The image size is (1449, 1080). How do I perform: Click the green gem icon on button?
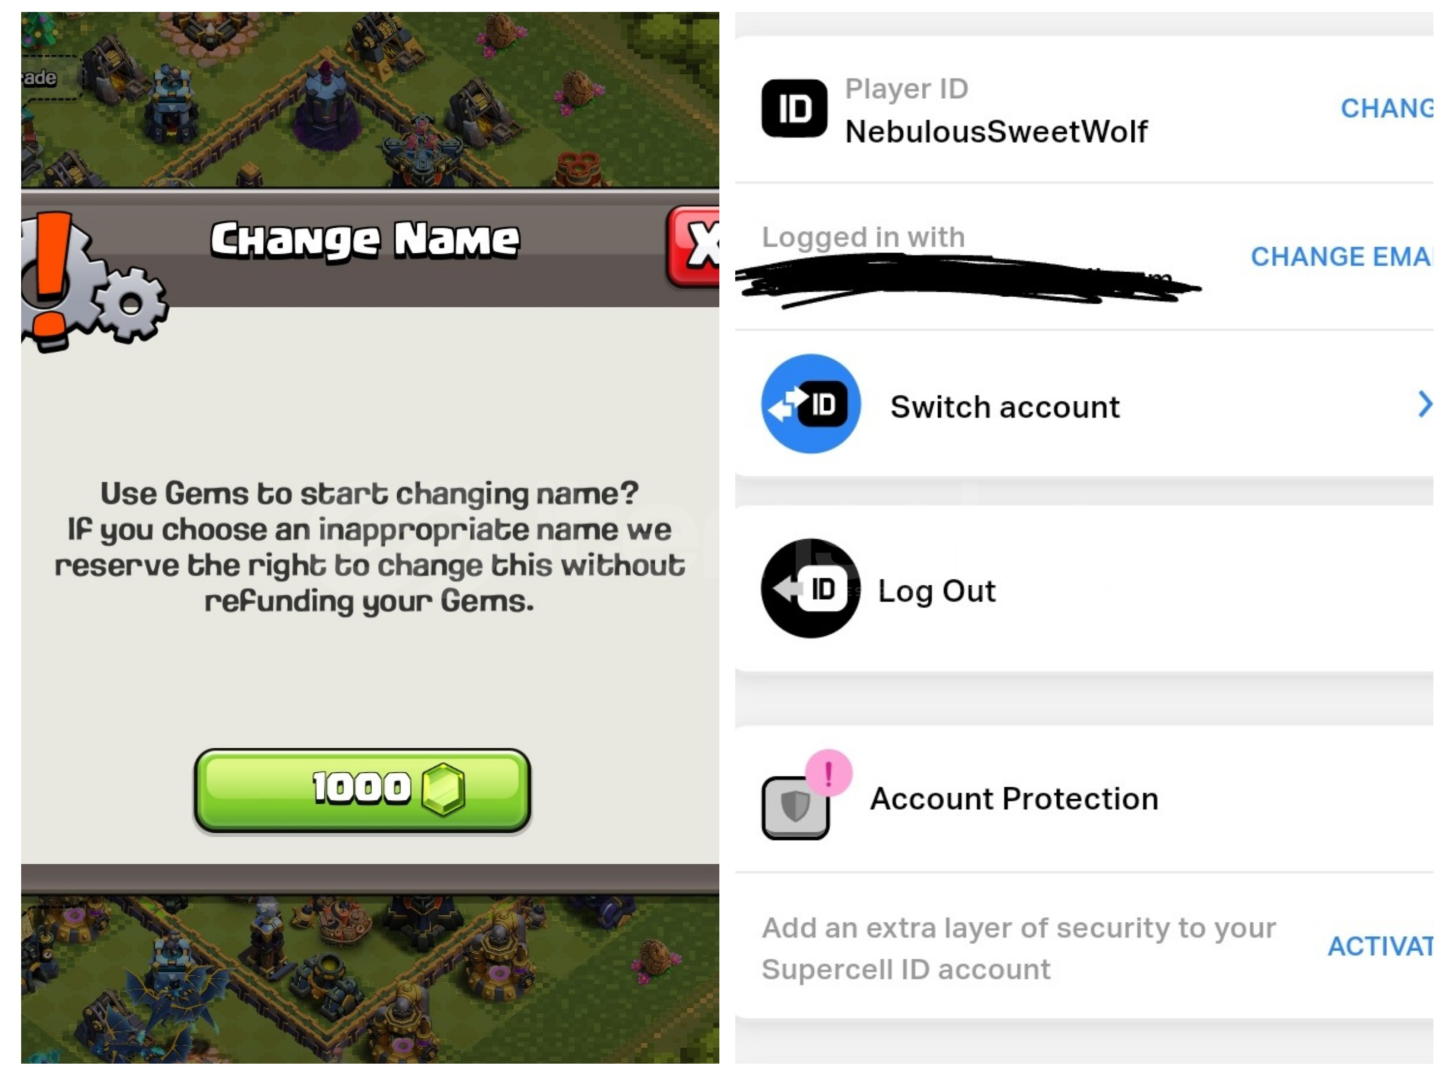coord(443,790)
